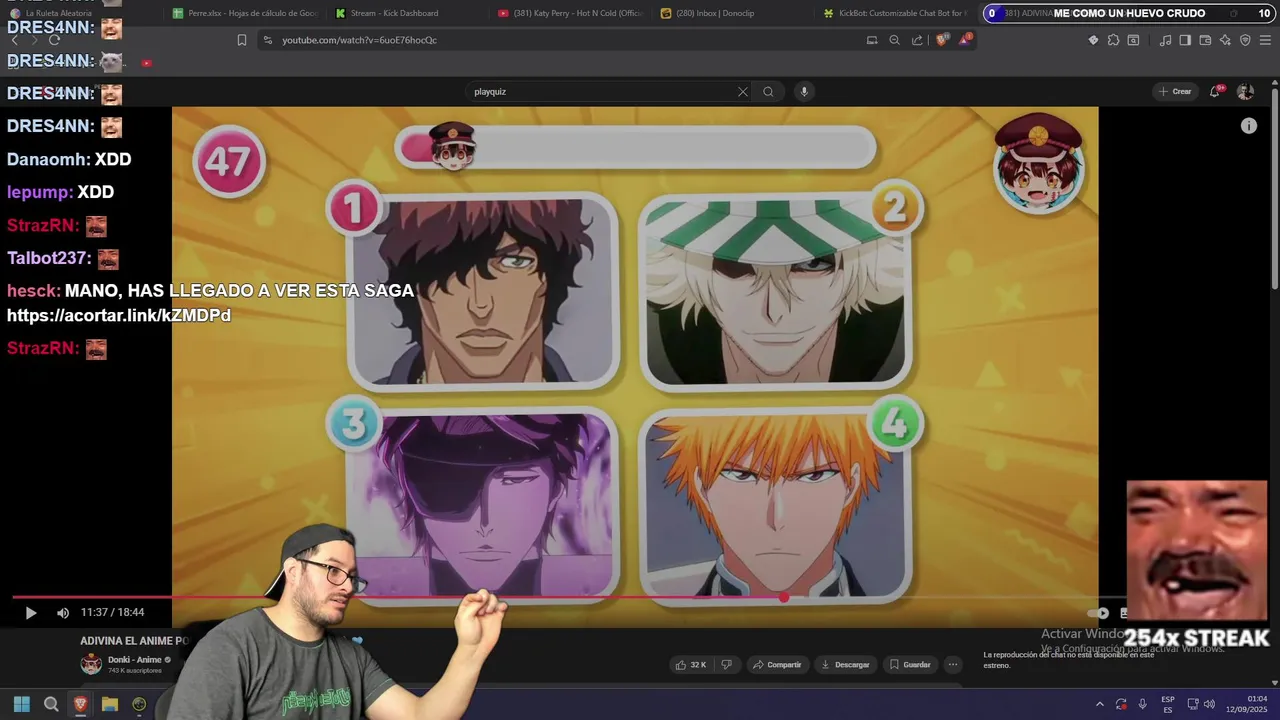Switch to Katy Perry Hot N Cold tab
The image size is (1280, 720).
[x=571, y=13]
